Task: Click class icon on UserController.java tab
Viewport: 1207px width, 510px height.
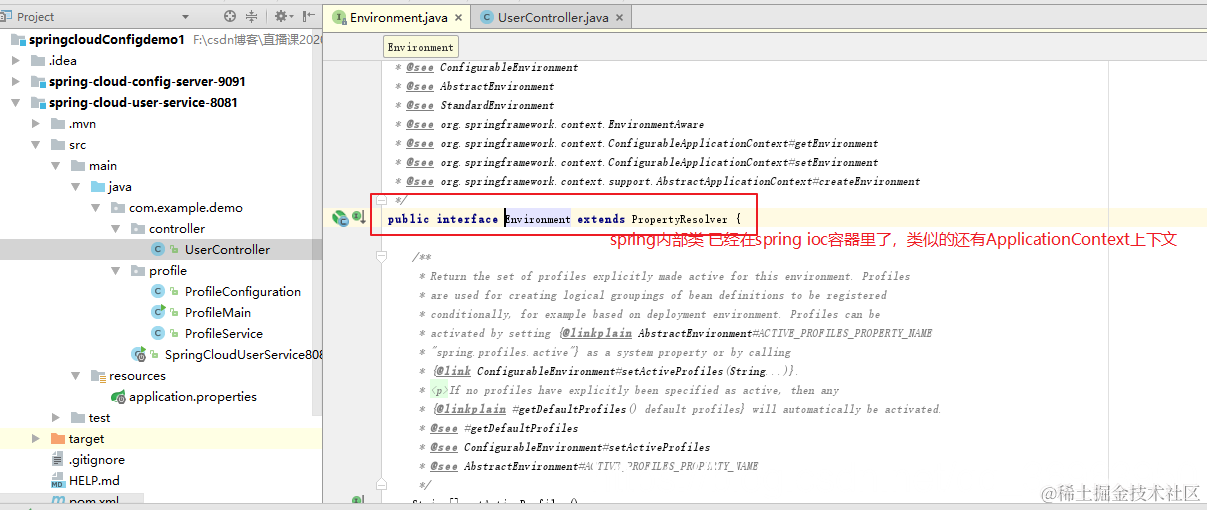Action: (487, 17)
